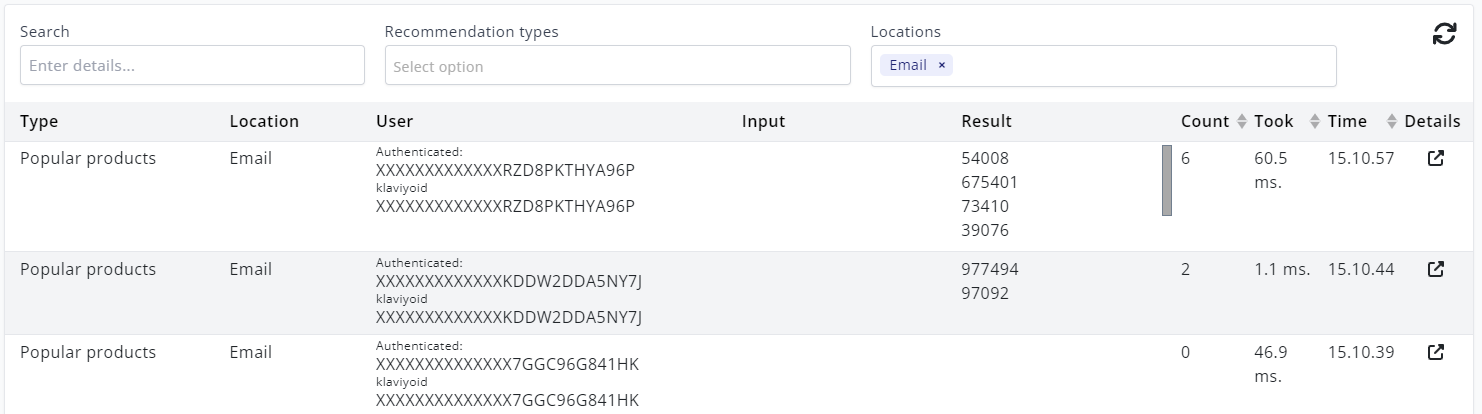Open details for the 15.10.39 row
1482x414 pixels.
coord(1435,352)
